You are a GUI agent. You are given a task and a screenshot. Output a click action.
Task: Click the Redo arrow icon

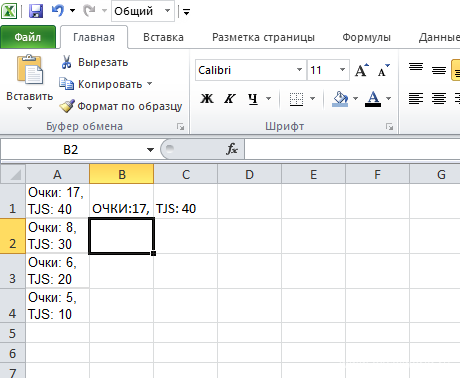(89, 11)
